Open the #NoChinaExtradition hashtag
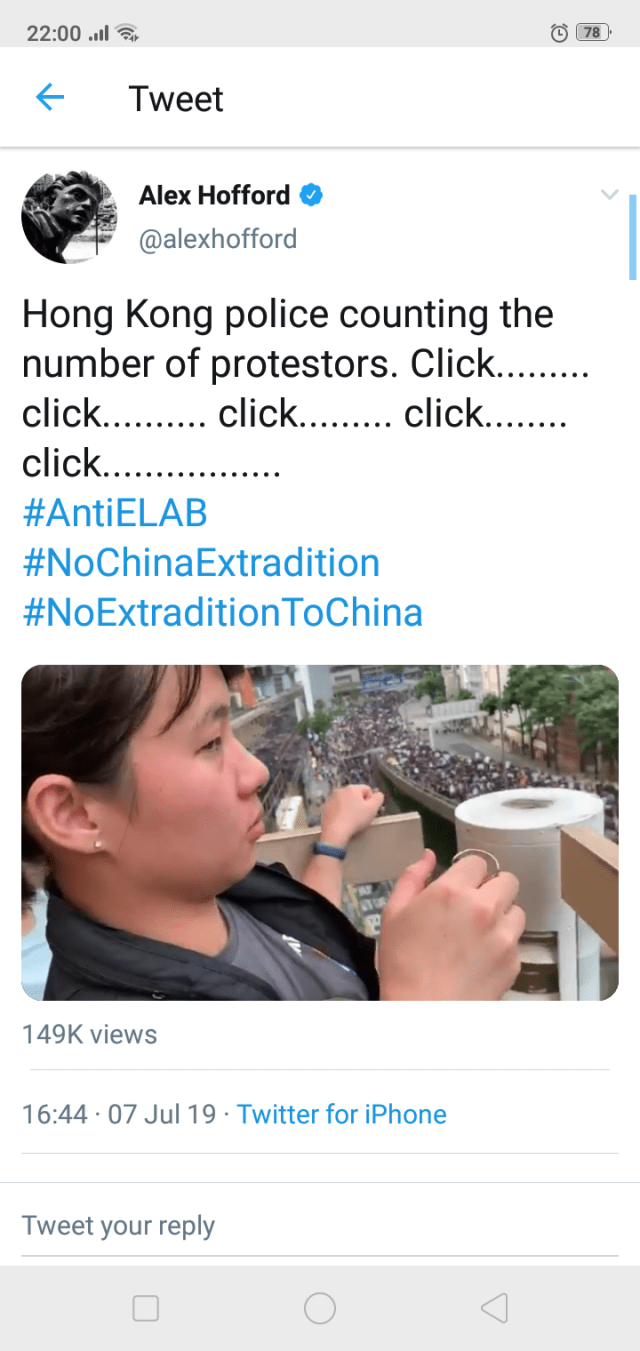Screen dimensions: 640x1351 click(201, 562)
